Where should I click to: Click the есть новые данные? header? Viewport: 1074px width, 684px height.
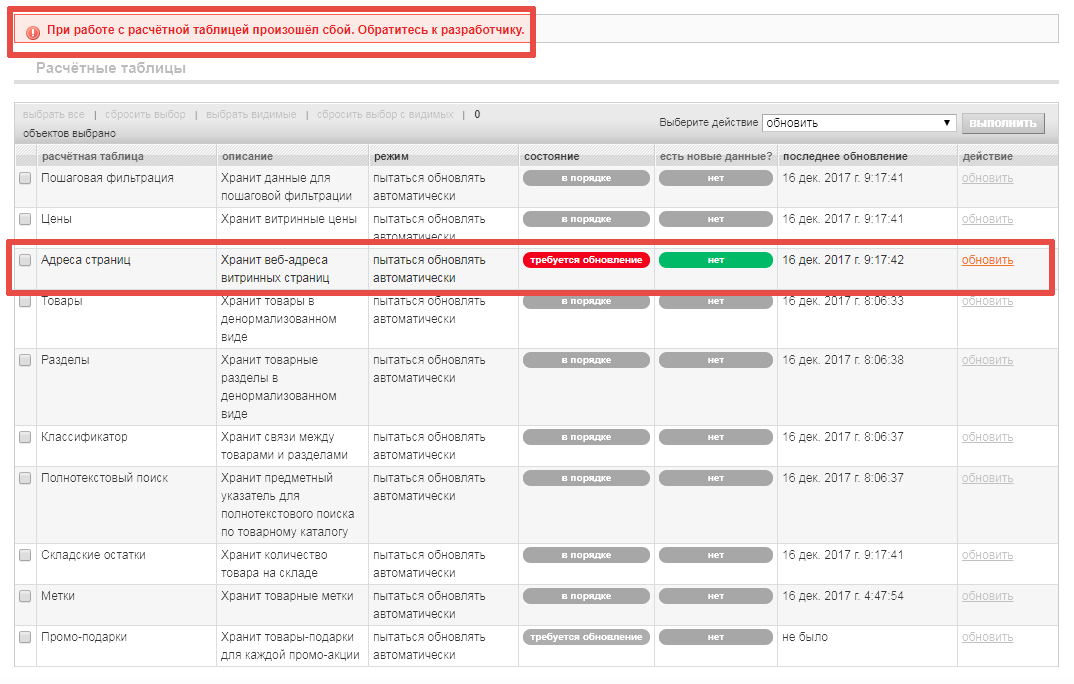click(716, 156)
